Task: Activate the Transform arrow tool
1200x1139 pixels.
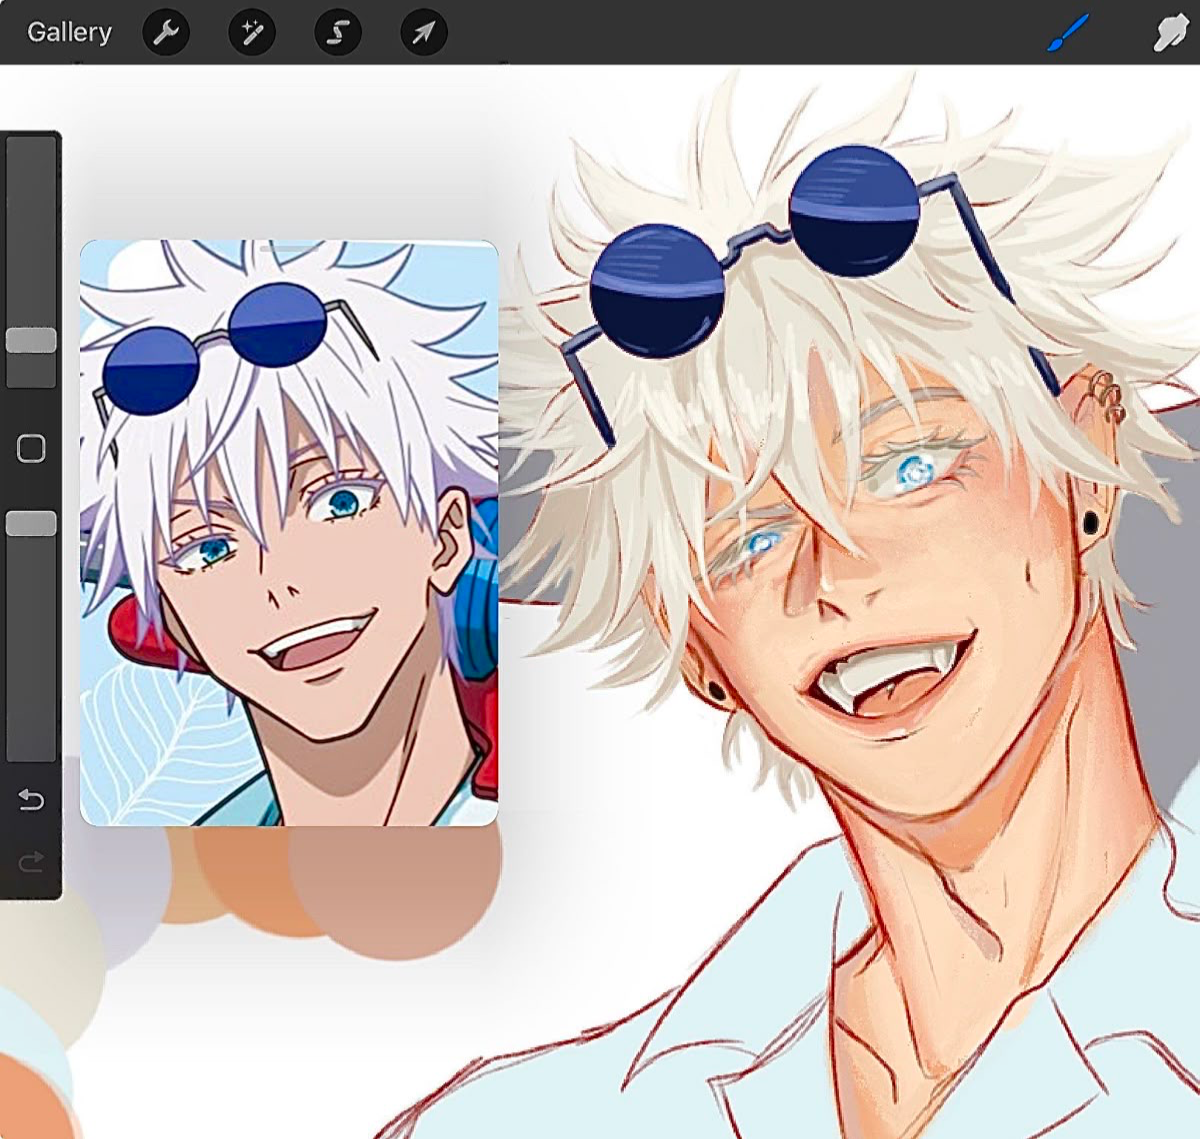Action: 424,33
